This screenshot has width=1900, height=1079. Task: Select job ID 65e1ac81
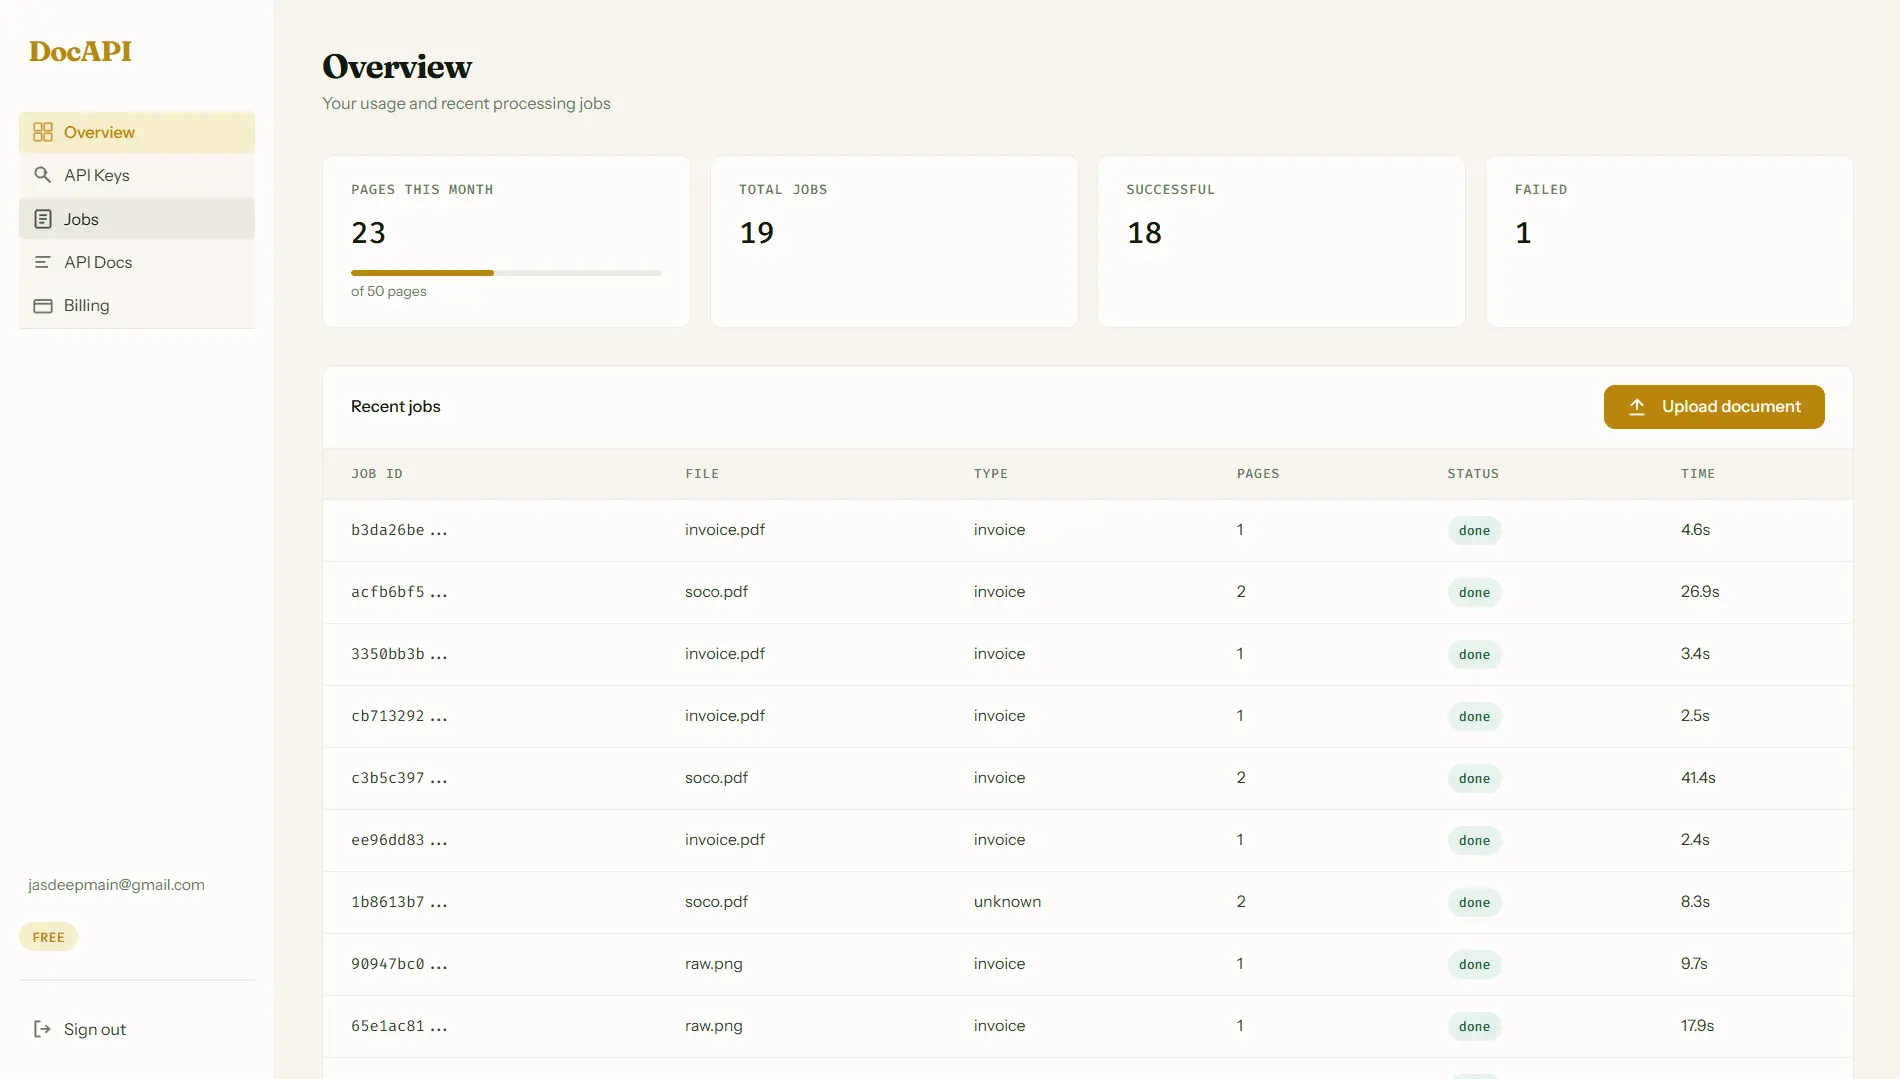(399, 1026)
